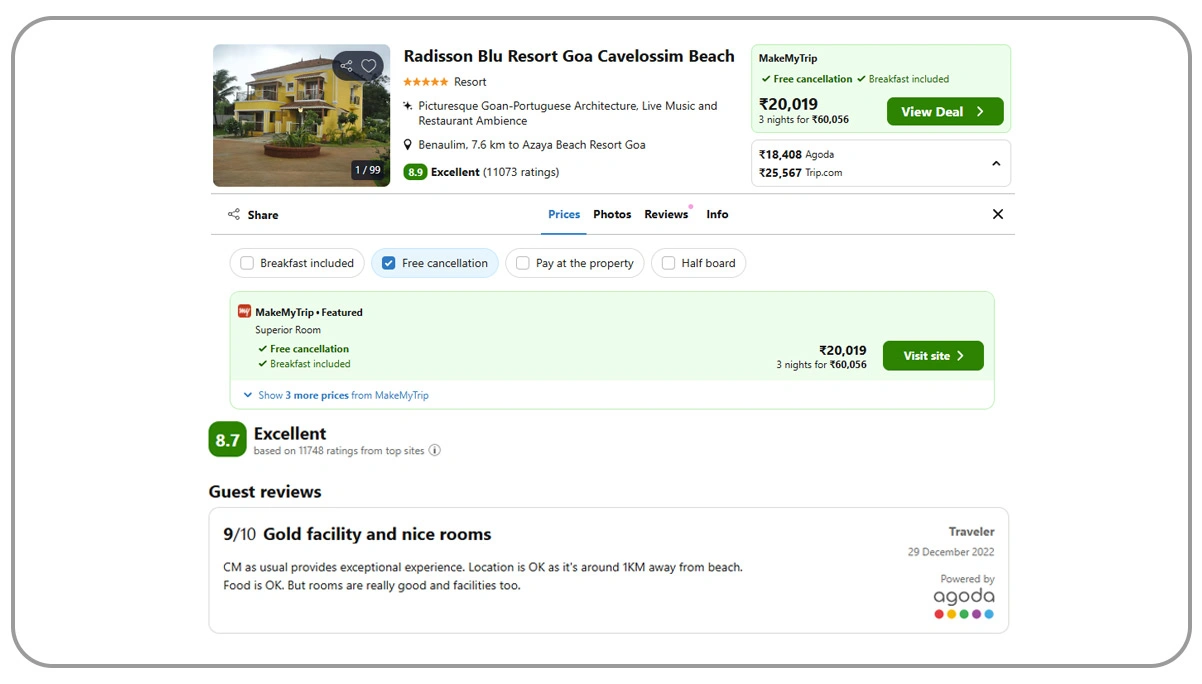
Task: Click the Visit site button
Action: pos(932,355)
